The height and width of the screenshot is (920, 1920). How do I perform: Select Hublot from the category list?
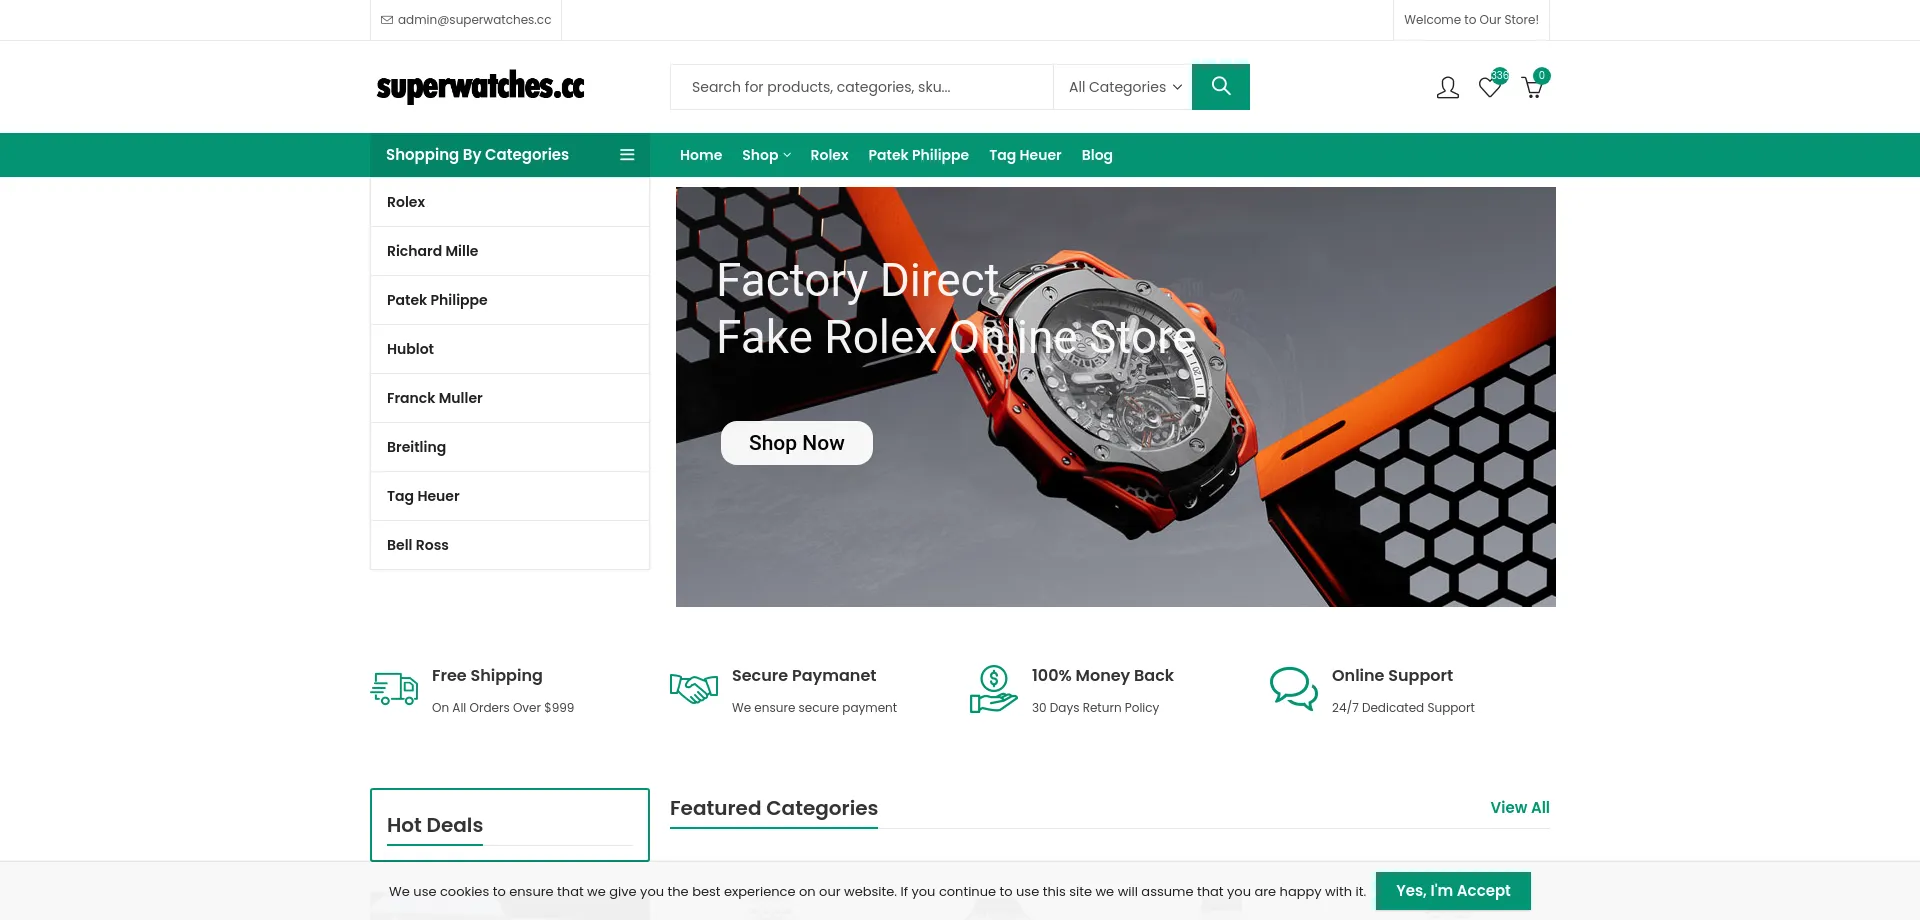(510, 349)
